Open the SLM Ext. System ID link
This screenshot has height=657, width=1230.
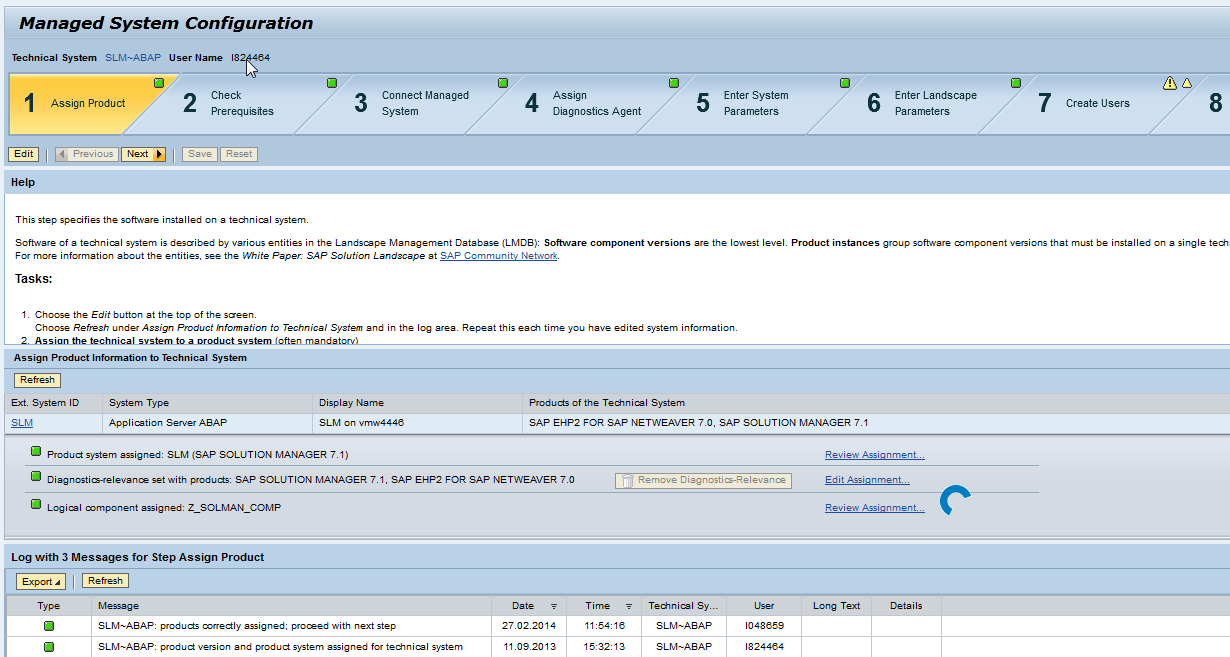(x=22, y=423)
